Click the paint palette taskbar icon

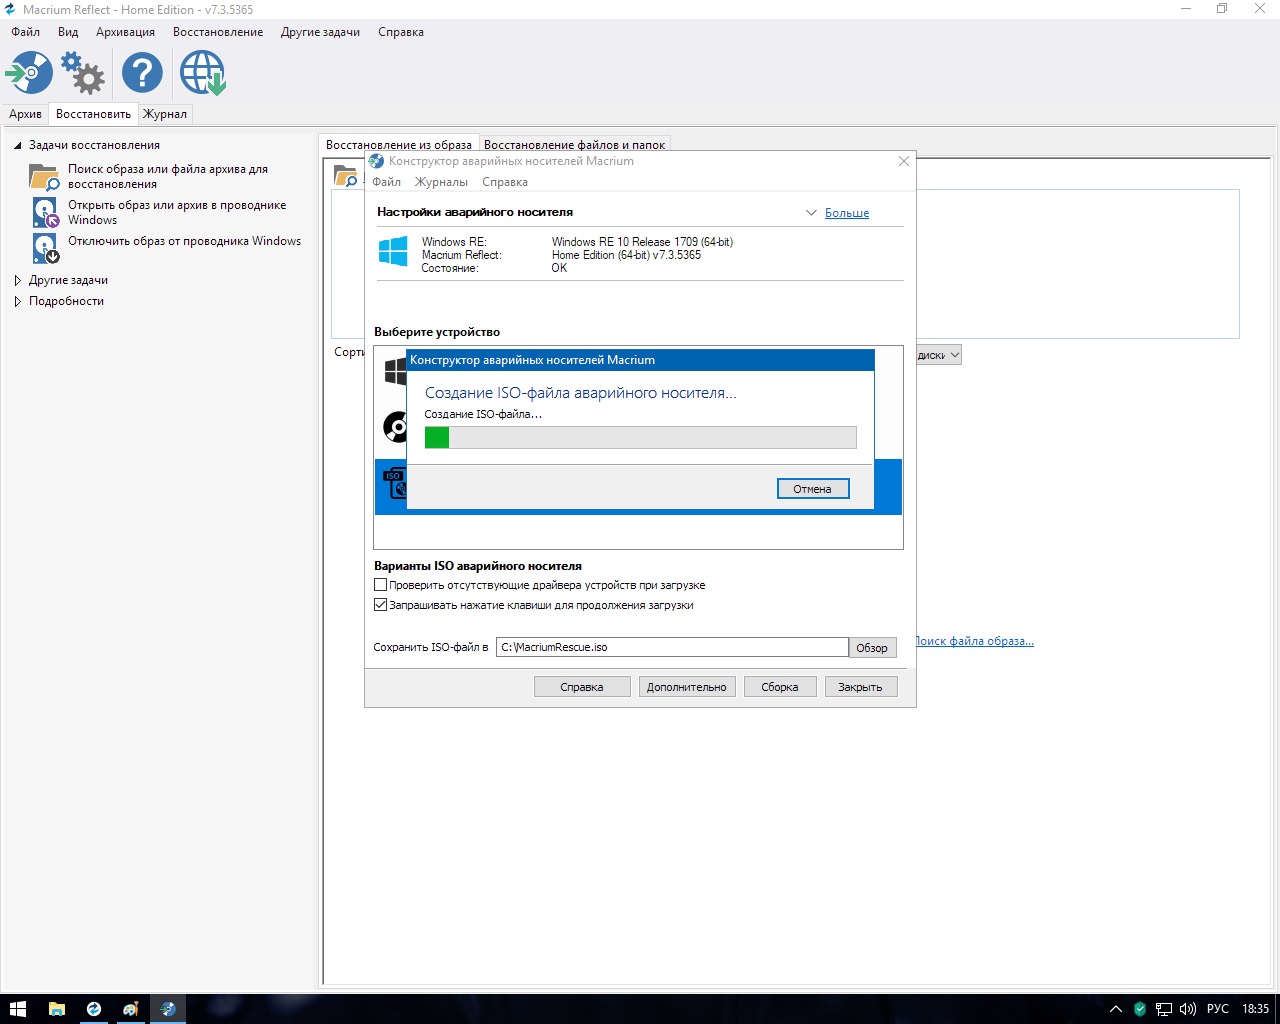(x=131, y=1009)
